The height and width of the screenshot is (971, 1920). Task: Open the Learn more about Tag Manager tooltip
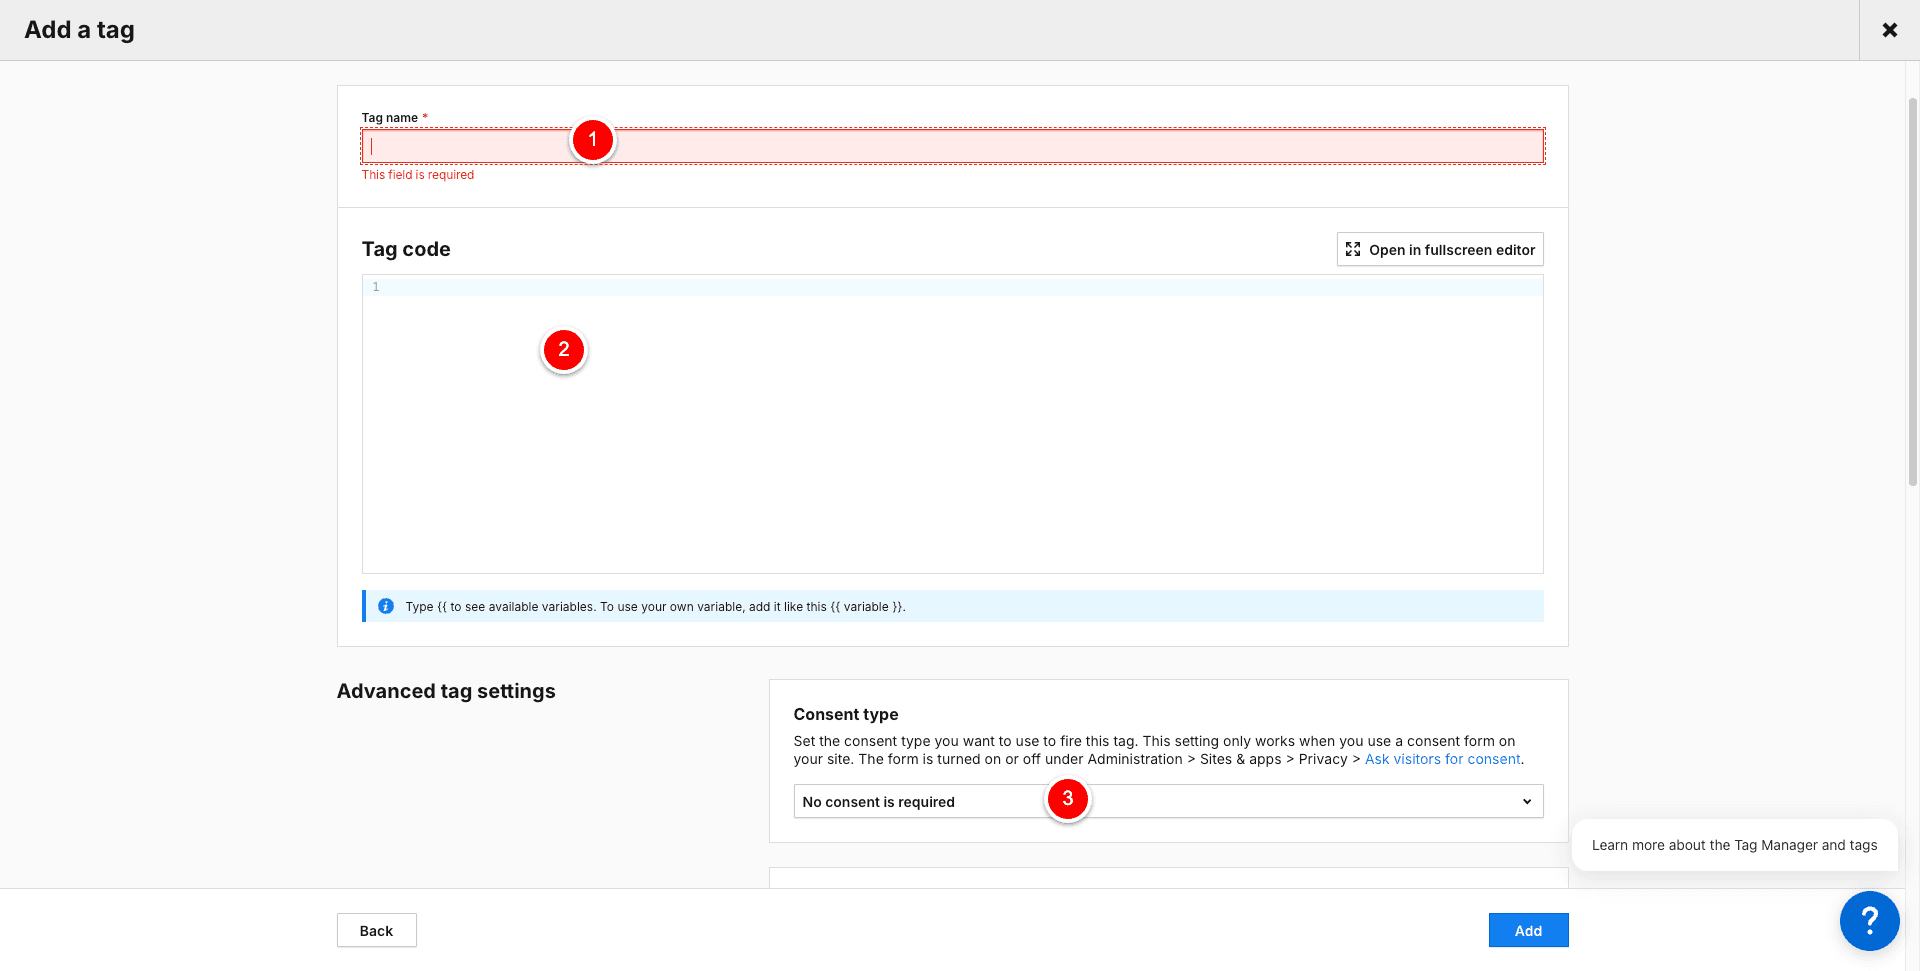coord(1734,845)
